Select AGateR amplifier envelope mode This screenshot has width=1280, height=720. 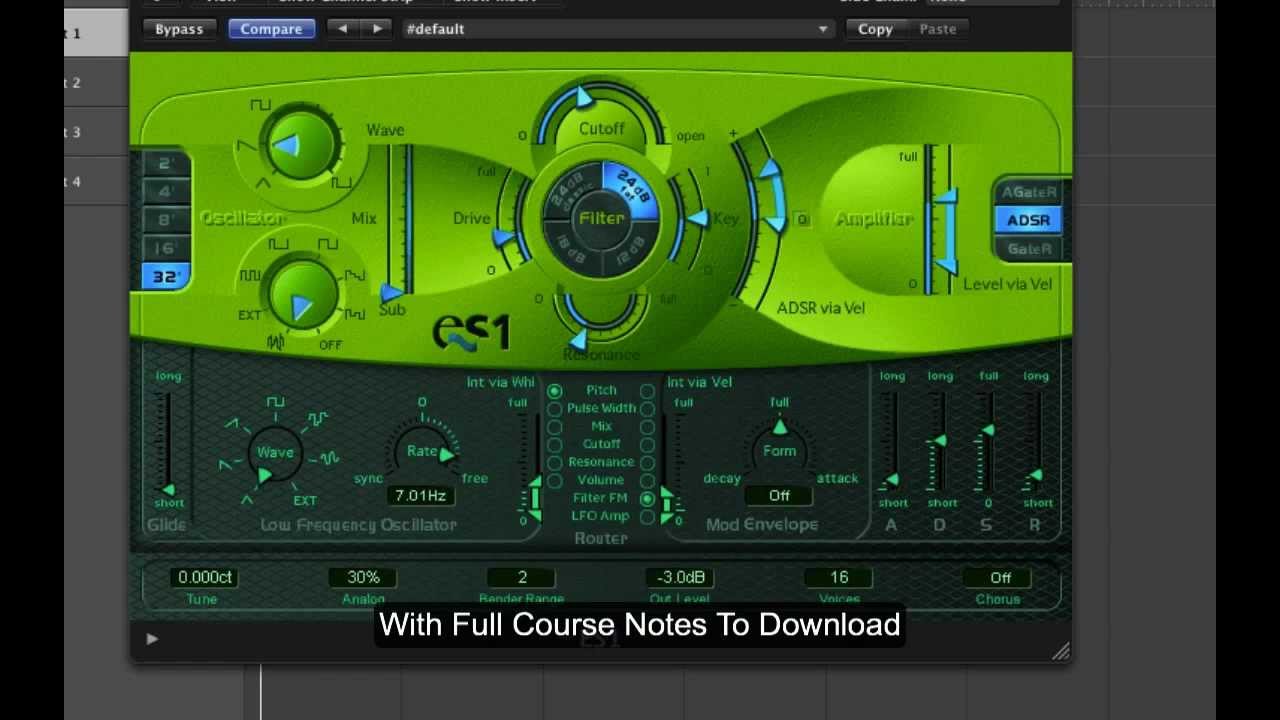coord(1029,192)
